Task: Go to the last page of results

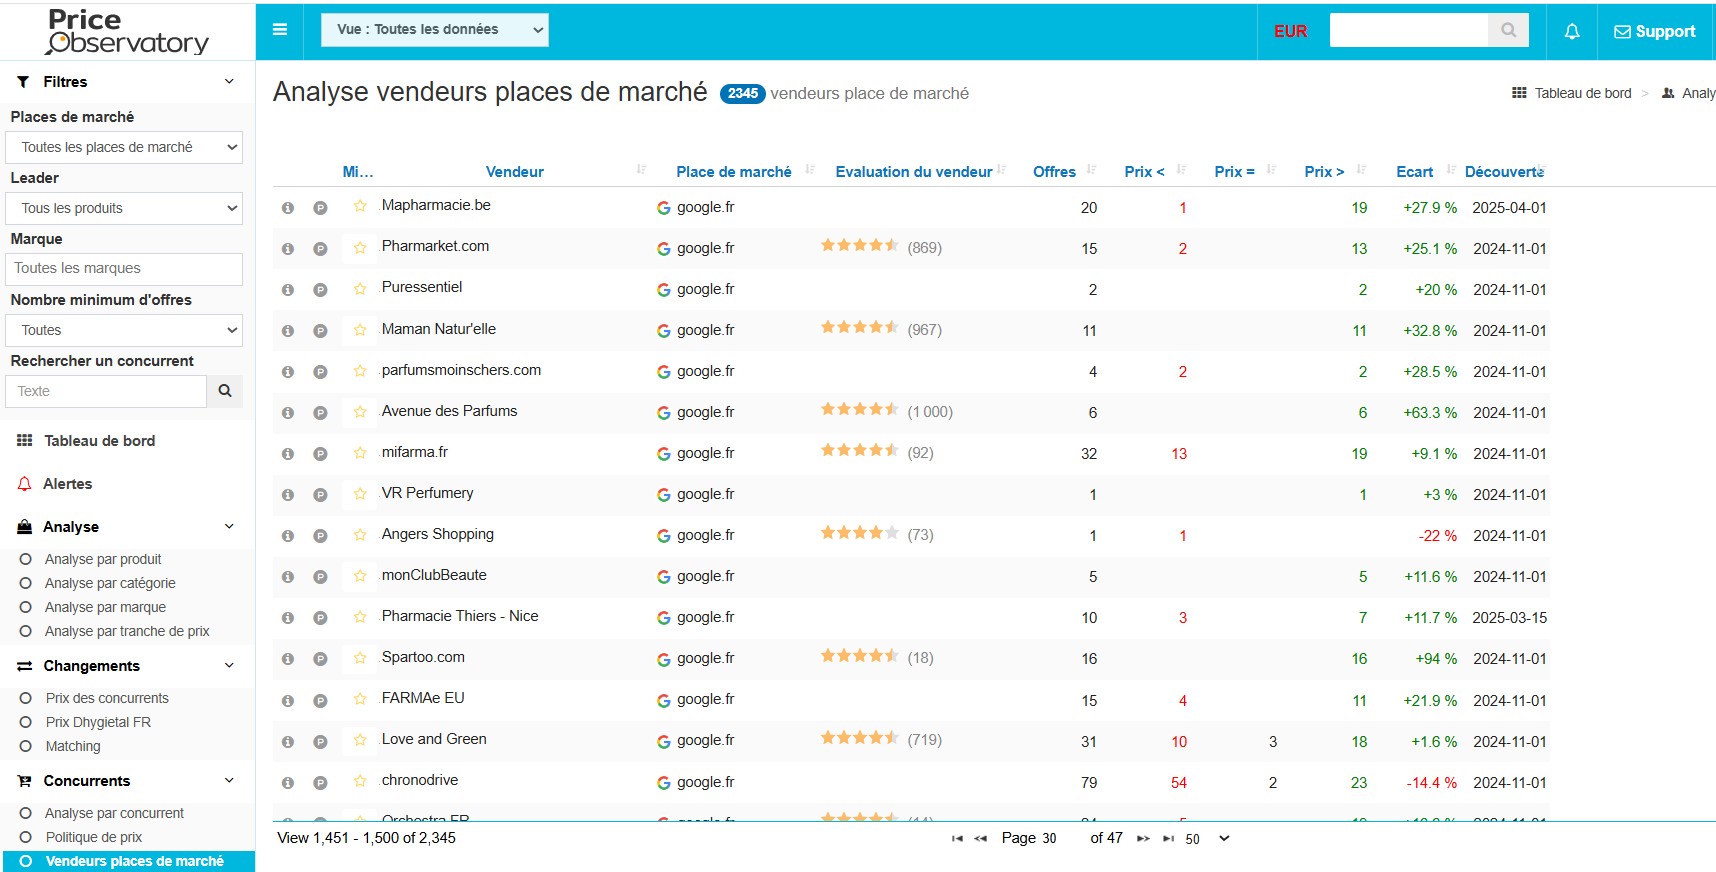Action: 1168,839
